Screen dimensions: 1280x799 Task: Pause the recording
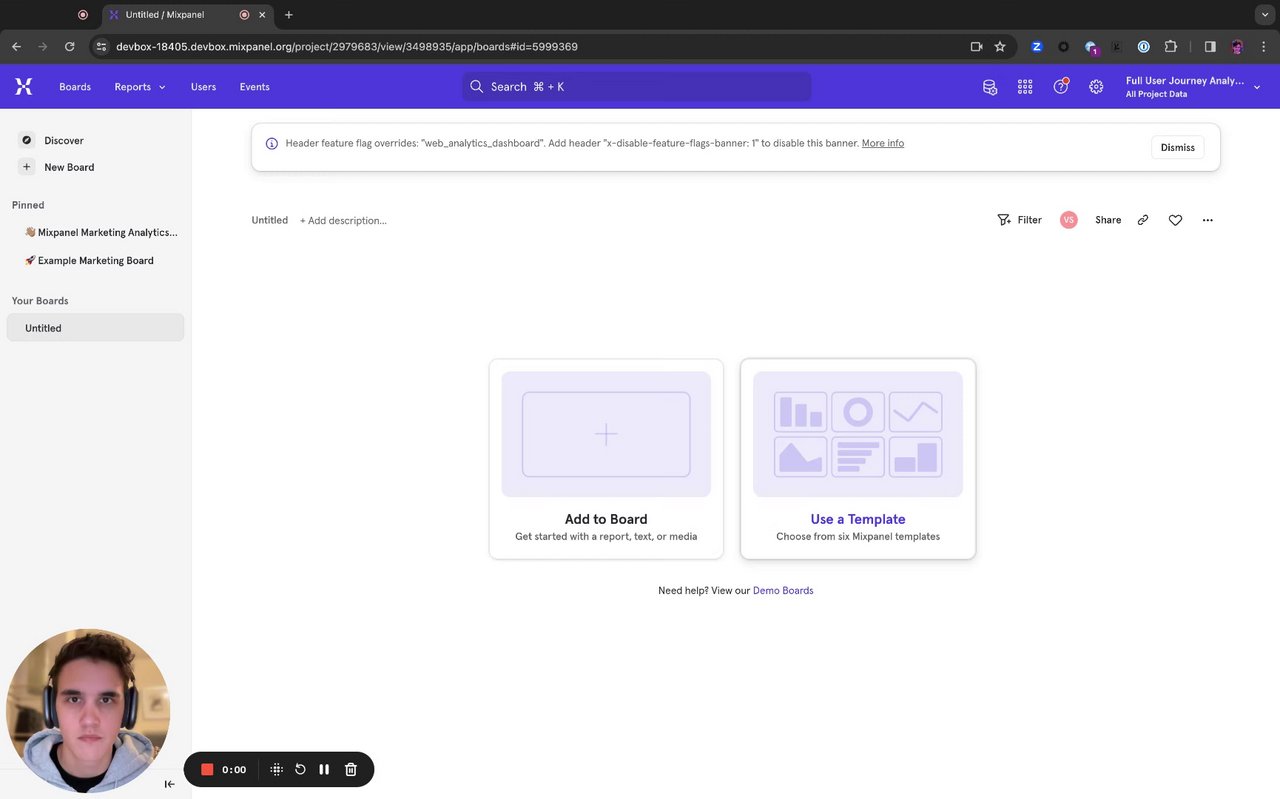coord(324,769)
